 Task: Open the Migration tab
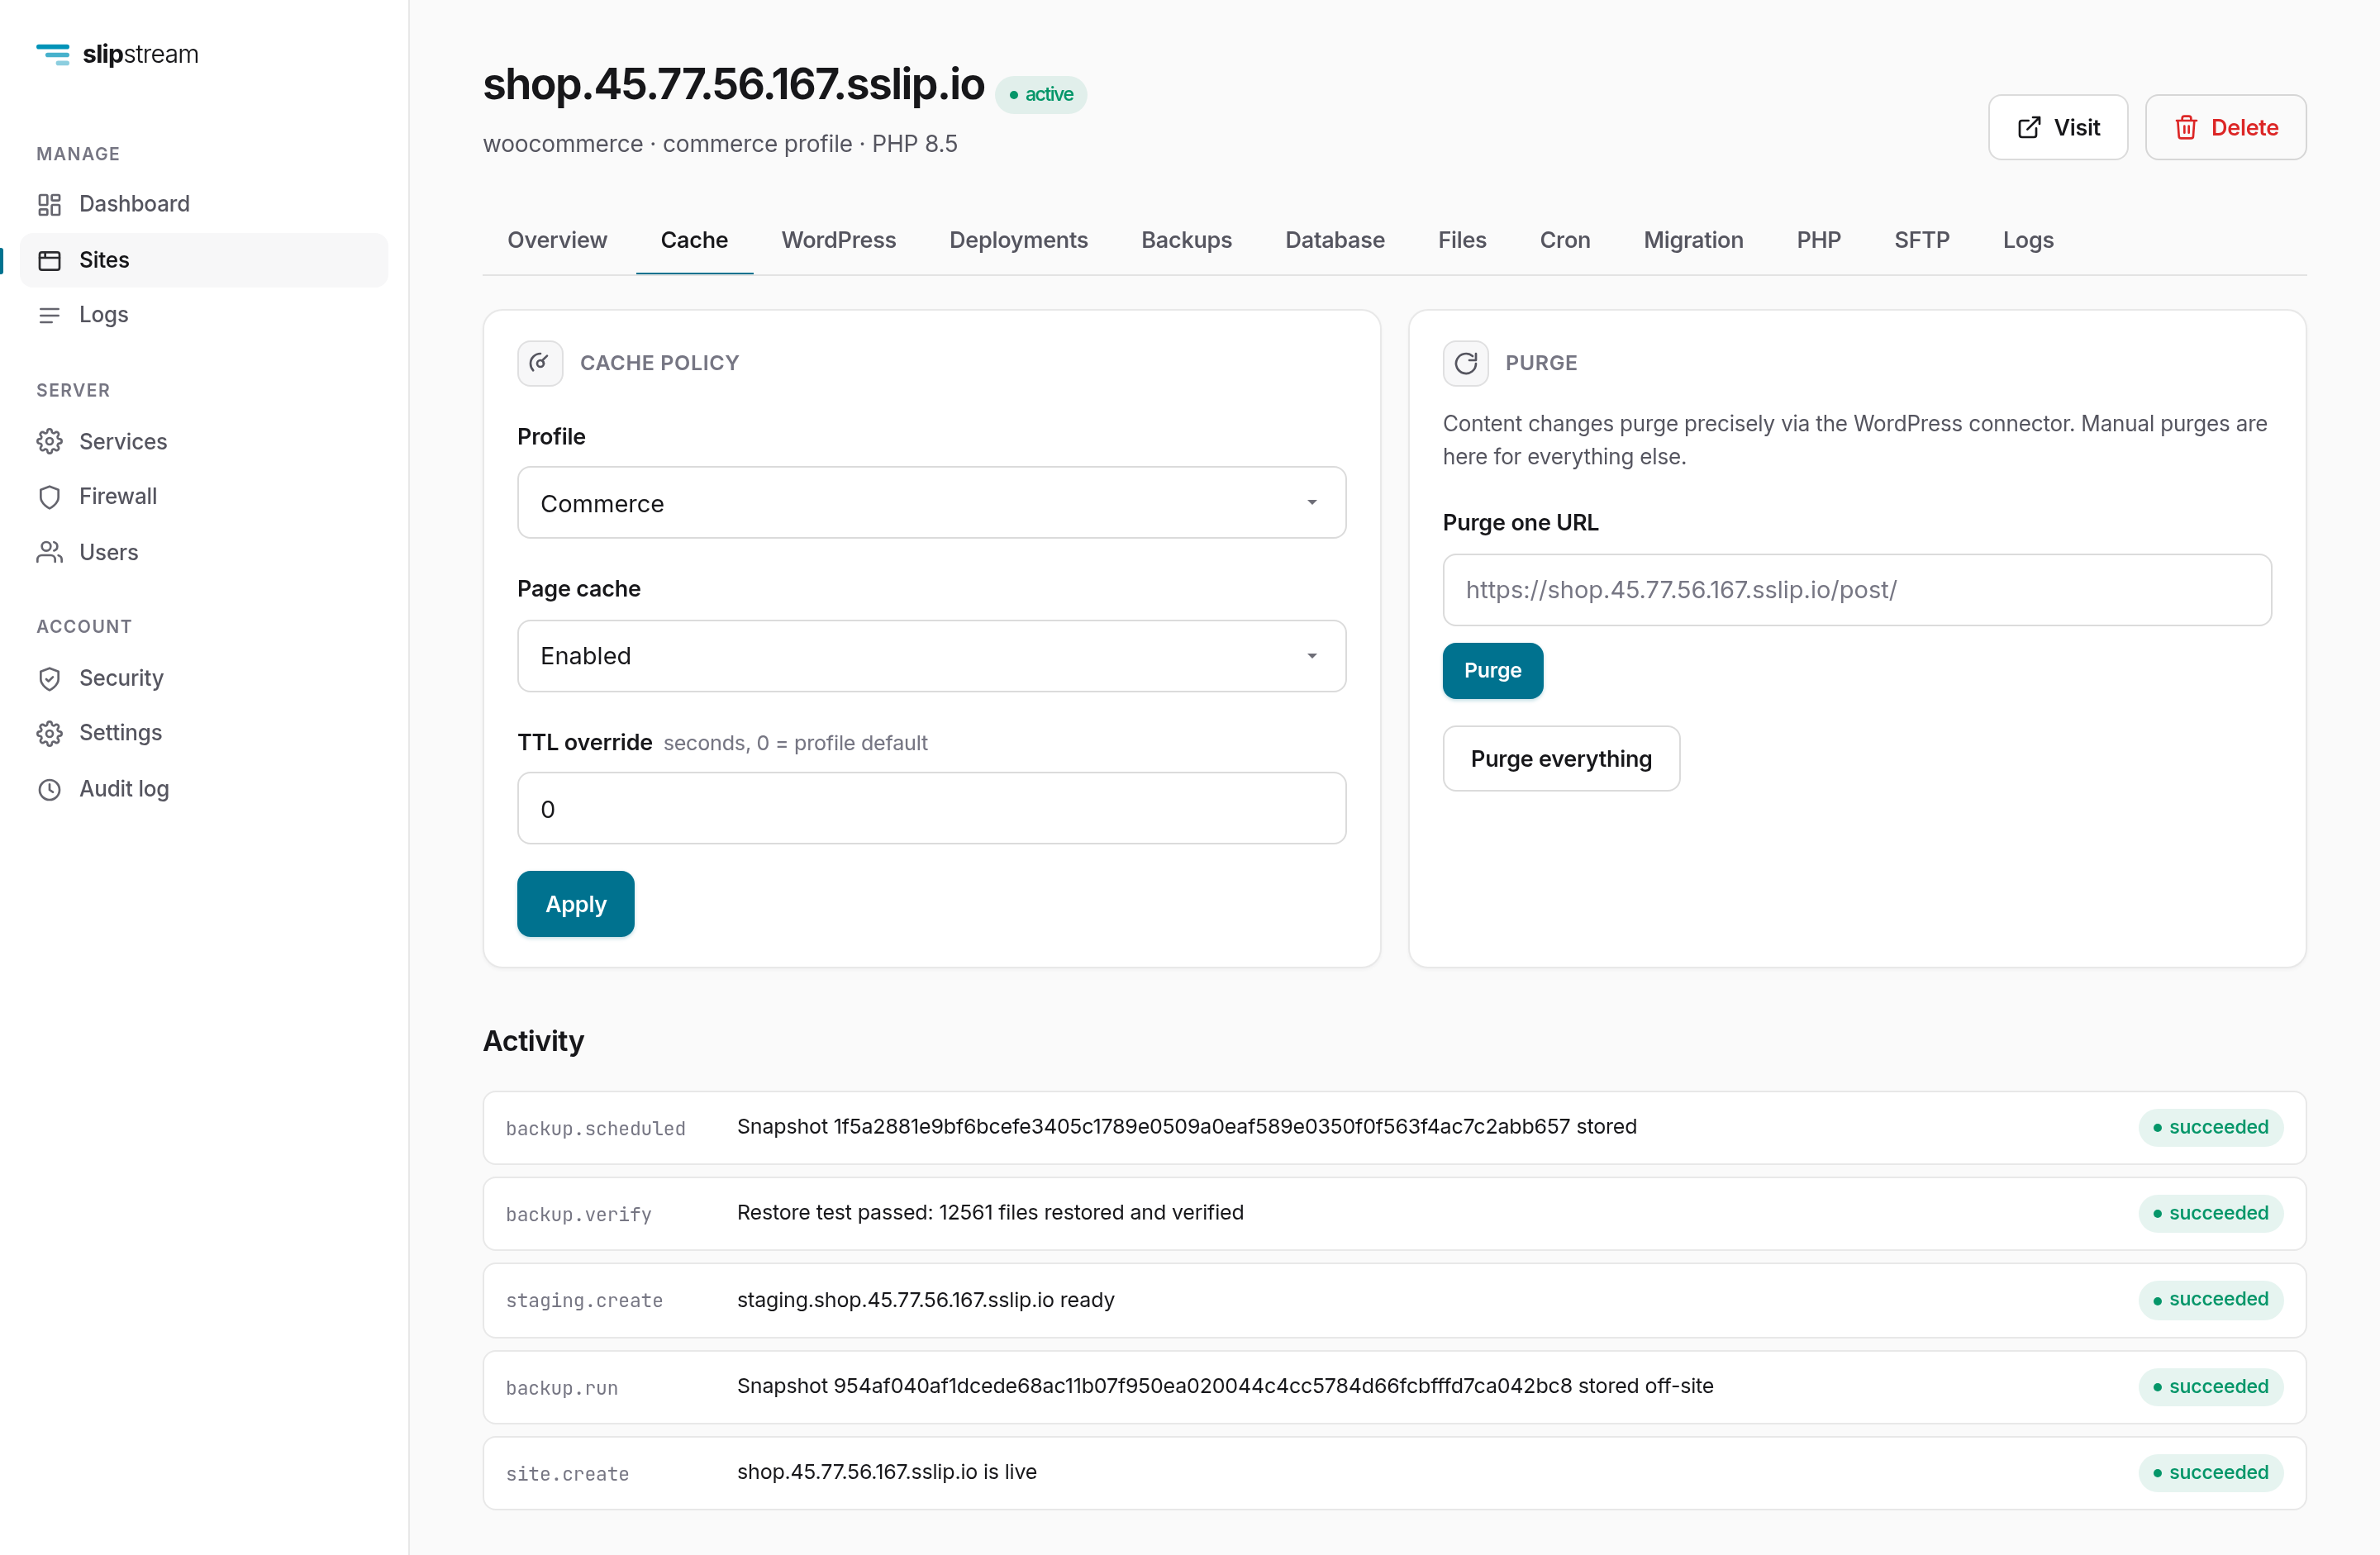[1693, 240]
